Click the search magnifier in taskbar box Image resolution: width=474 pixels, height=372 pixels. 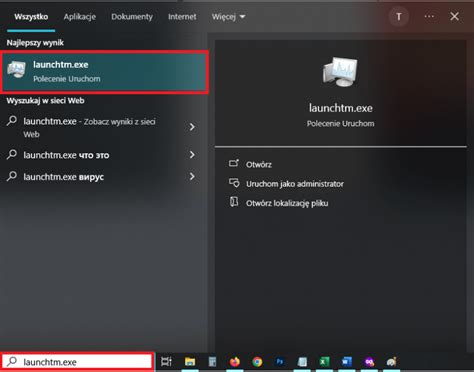click(x=12, y=361)
